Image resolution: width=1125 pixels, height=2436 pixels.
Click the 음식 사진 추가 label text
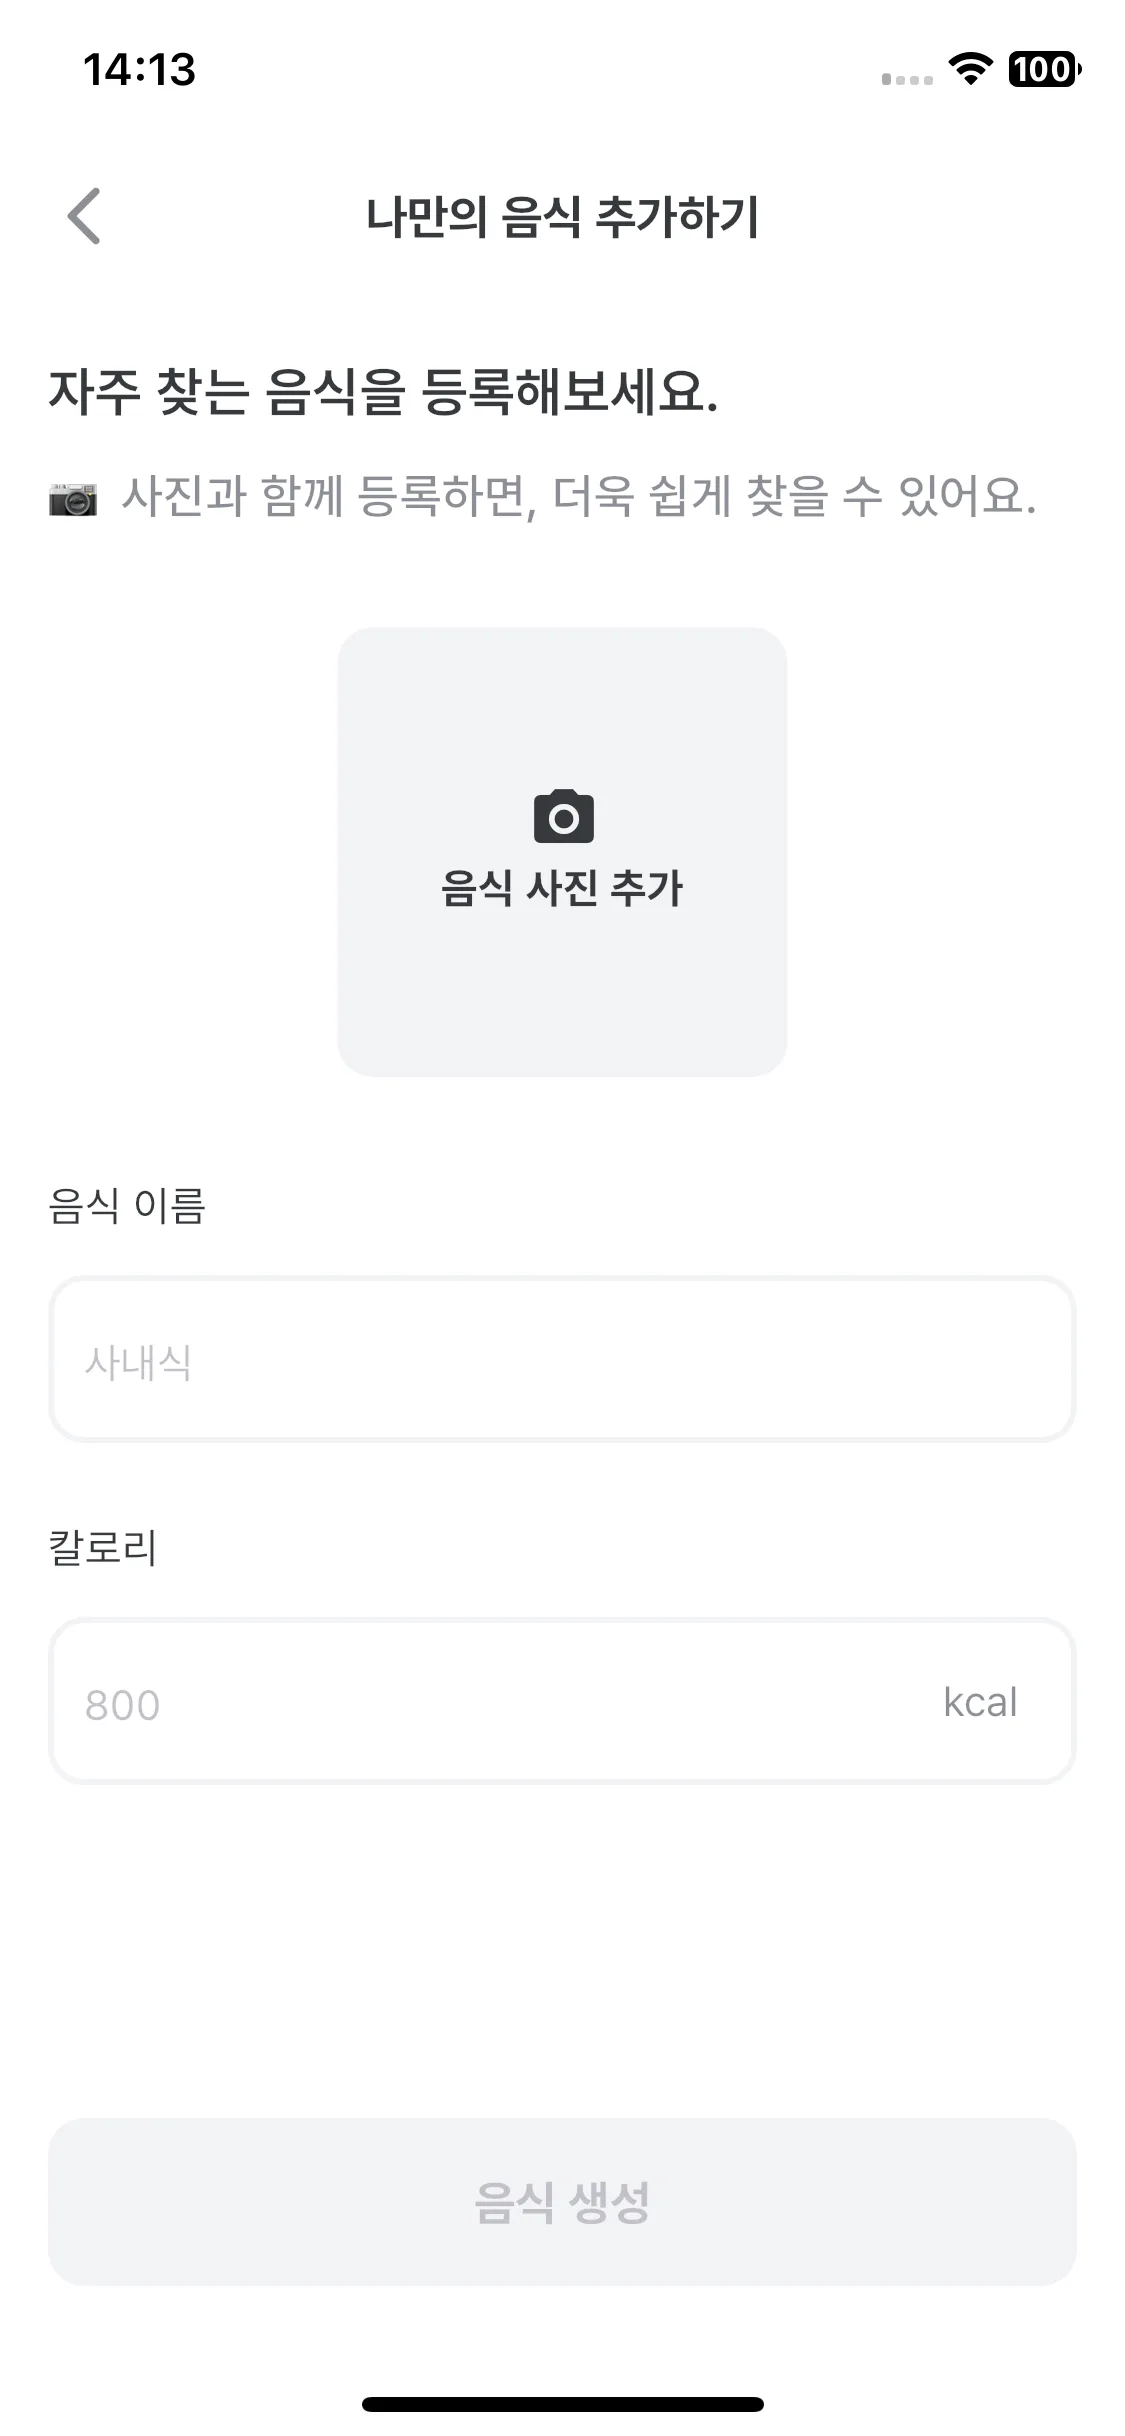pyautogui.click(x=562, y=888)
